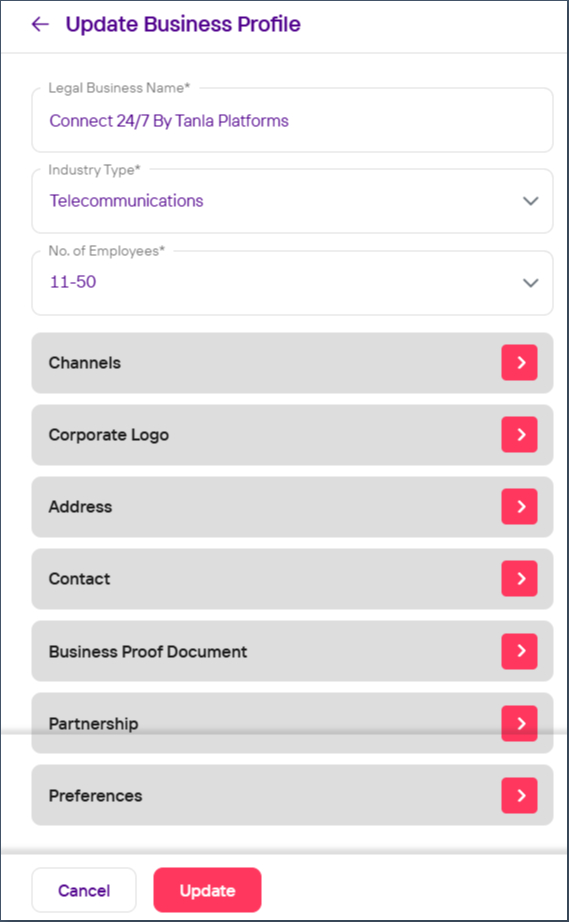The width and height of the screenshot is (569, 922).
Task: Click the red arrow next to Contact
Action: (x=519, y=579)
